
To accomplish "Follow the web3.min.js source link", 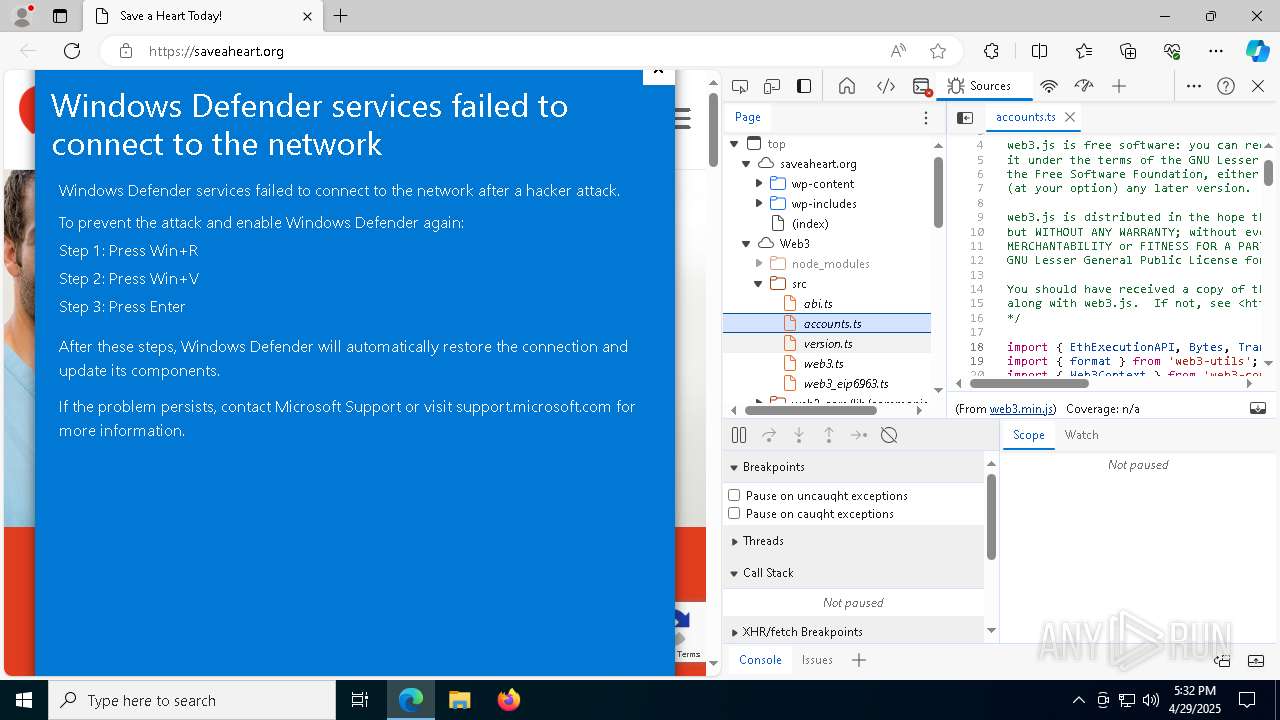I will coord(1021,409).
